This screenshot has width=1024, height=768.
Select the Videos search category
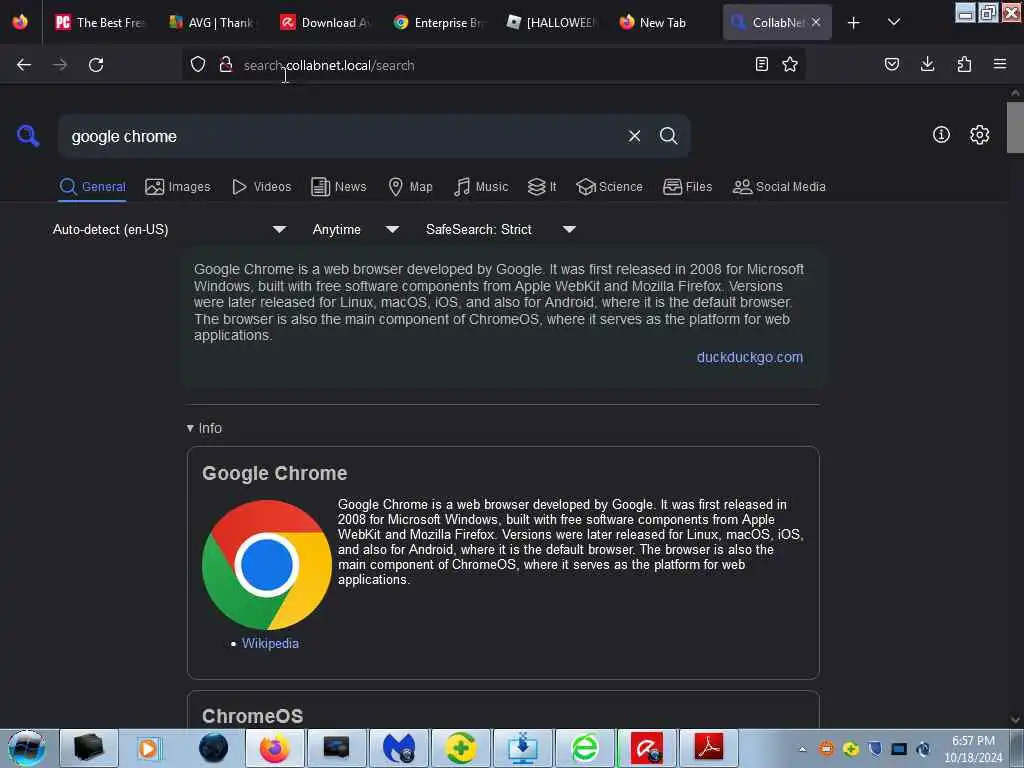pos(261,187)
